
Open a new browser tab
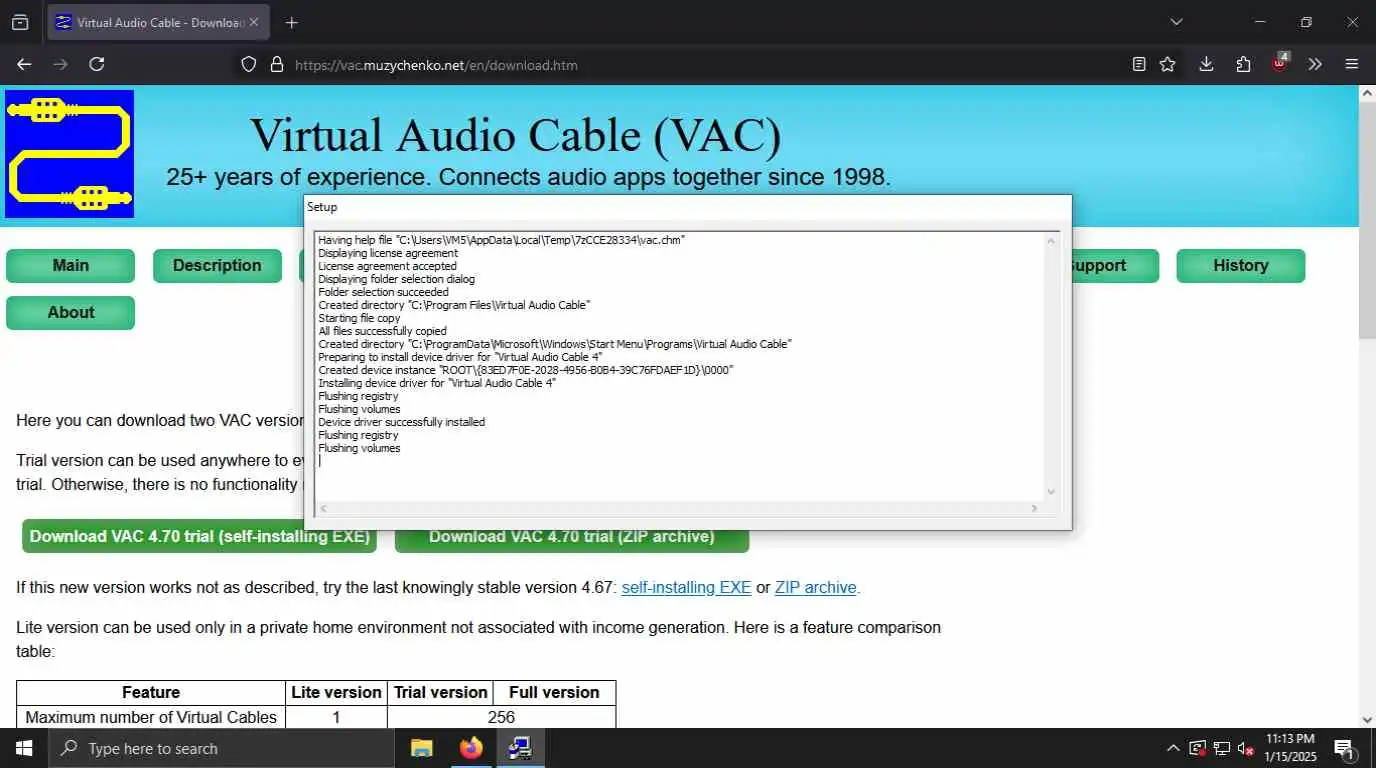click(x=291, y=22)
